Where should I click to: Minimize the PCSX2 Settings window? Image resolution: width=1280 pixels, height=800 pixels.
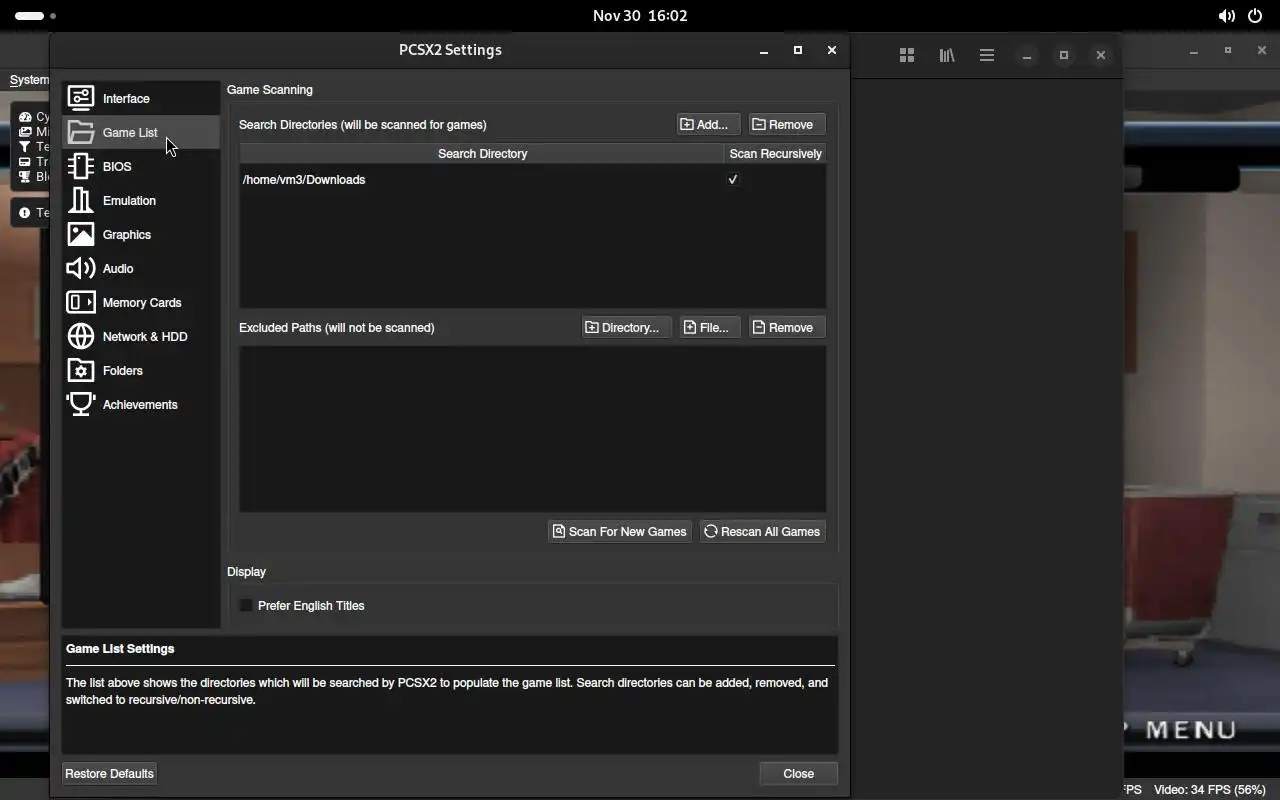click(x=764, y=50)
